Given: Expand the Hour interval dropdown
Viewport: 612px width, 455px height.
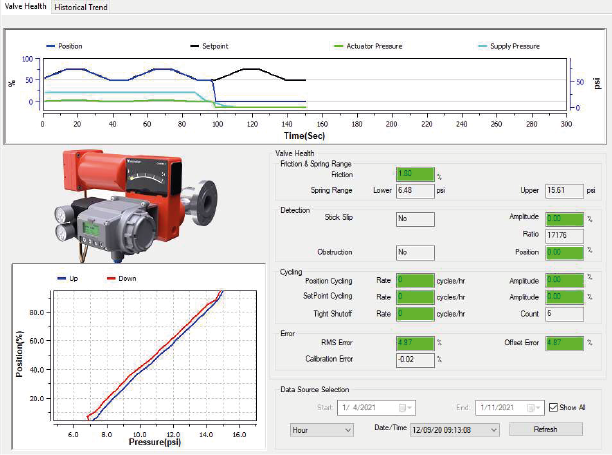Looking at the screenshot, I should click(x=349, y=429).
